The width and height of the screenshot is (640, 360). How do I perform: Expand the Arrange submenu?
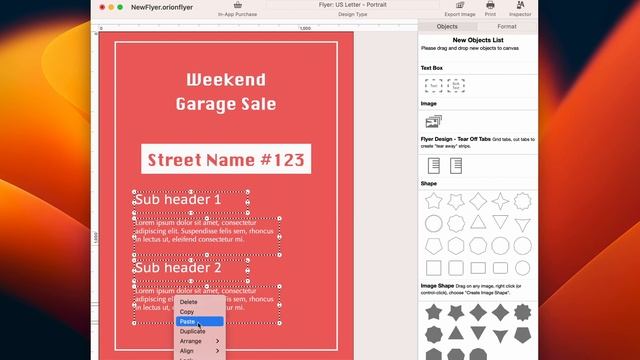coord(200,341)
